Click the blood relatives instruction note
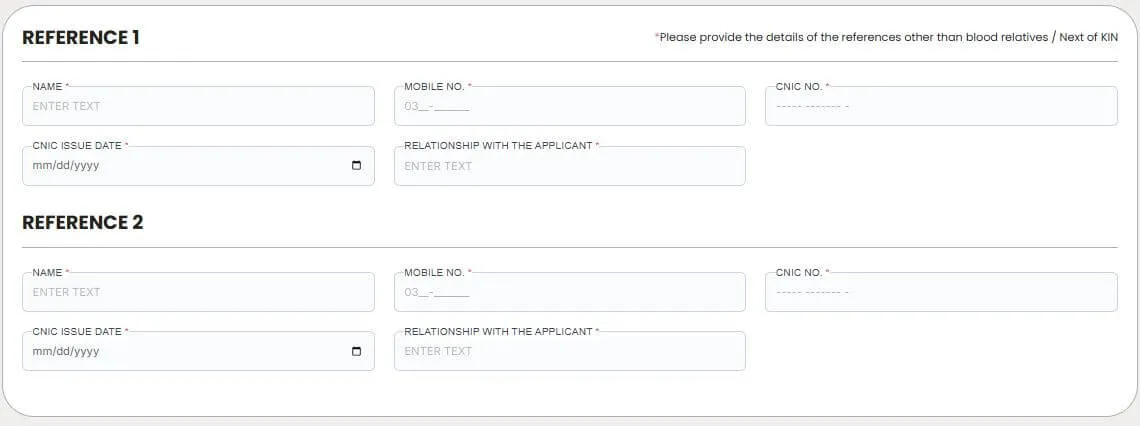This screenshot has height=426, width=1140. [x=887, y=38]
